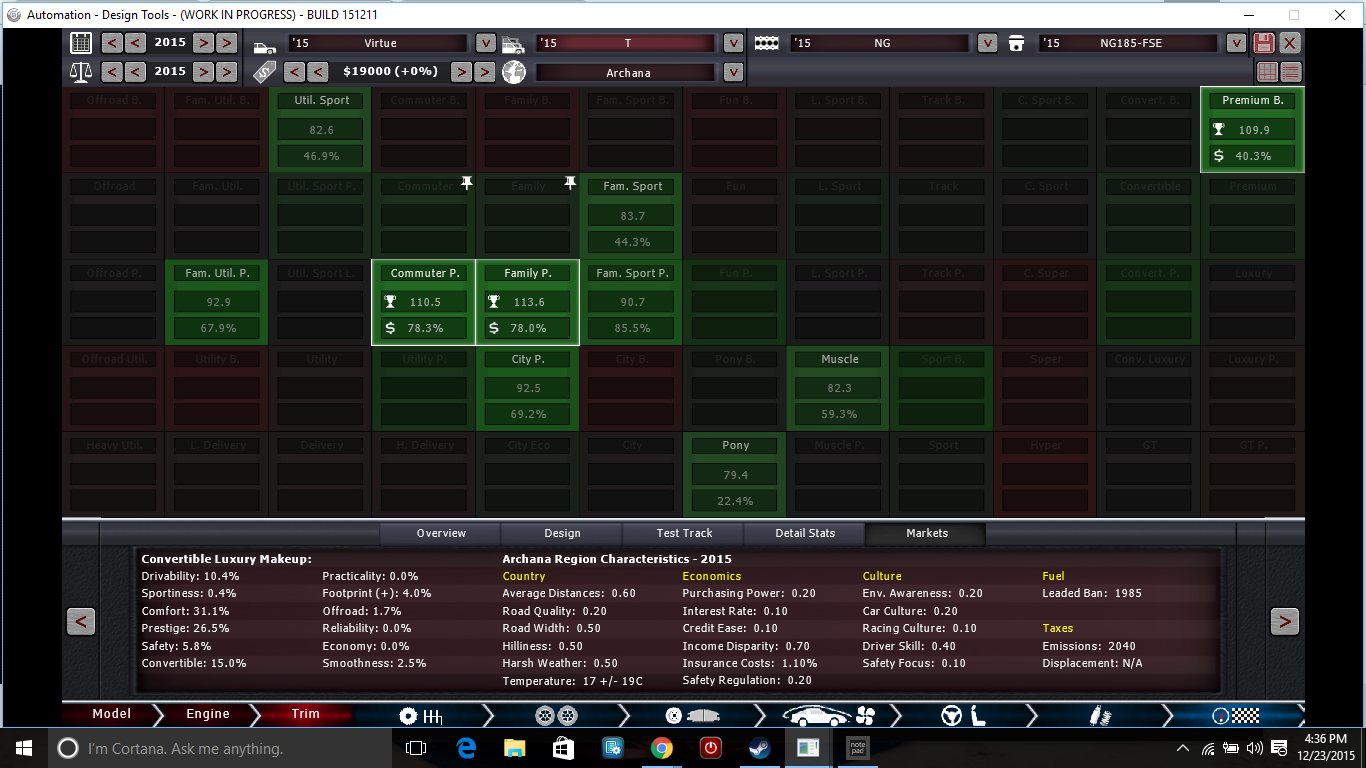Click in the Cortana search box
This screenshot has height=768, width=1366.
pyautogui.click(x=220, y=748)
